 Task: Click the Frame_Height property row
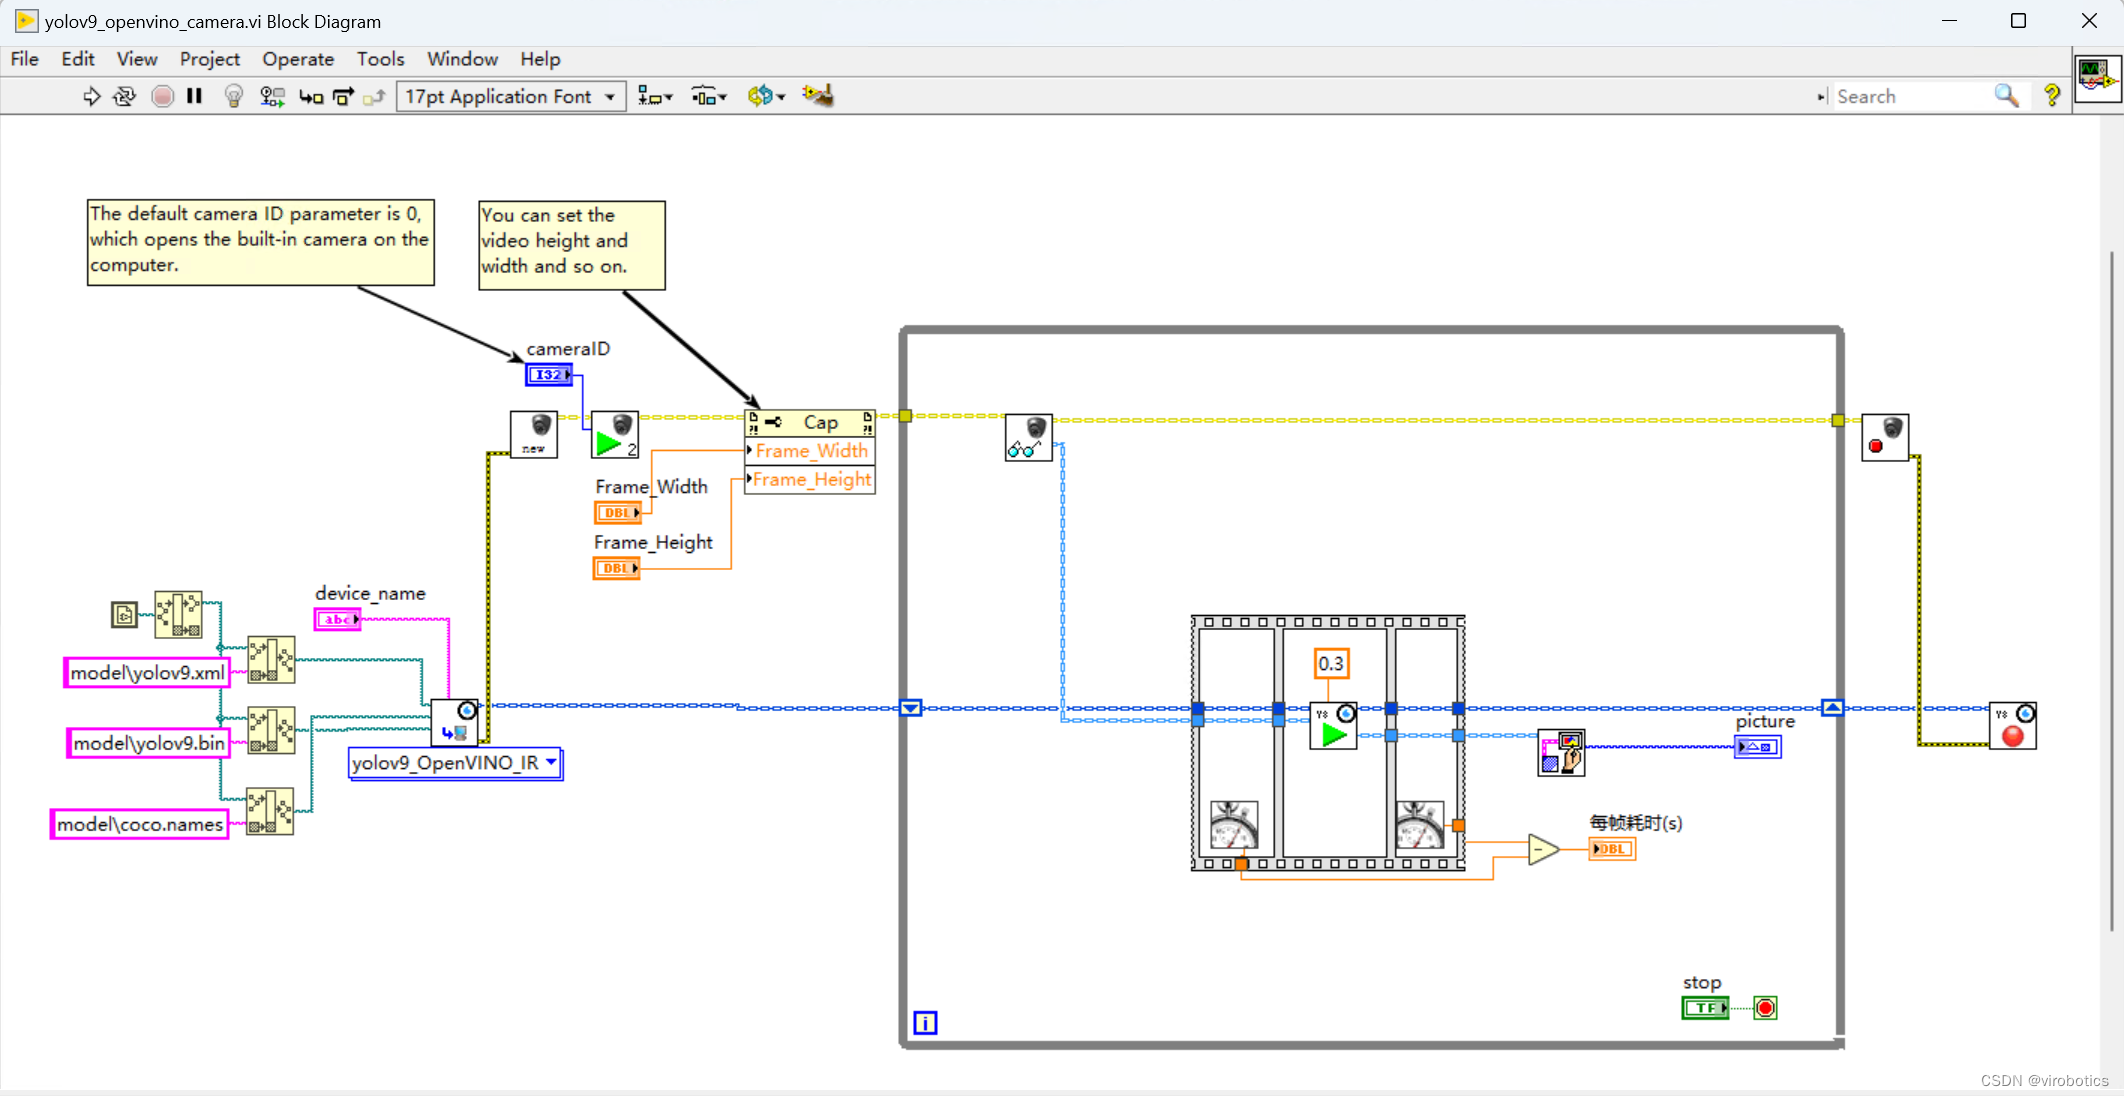810,480
